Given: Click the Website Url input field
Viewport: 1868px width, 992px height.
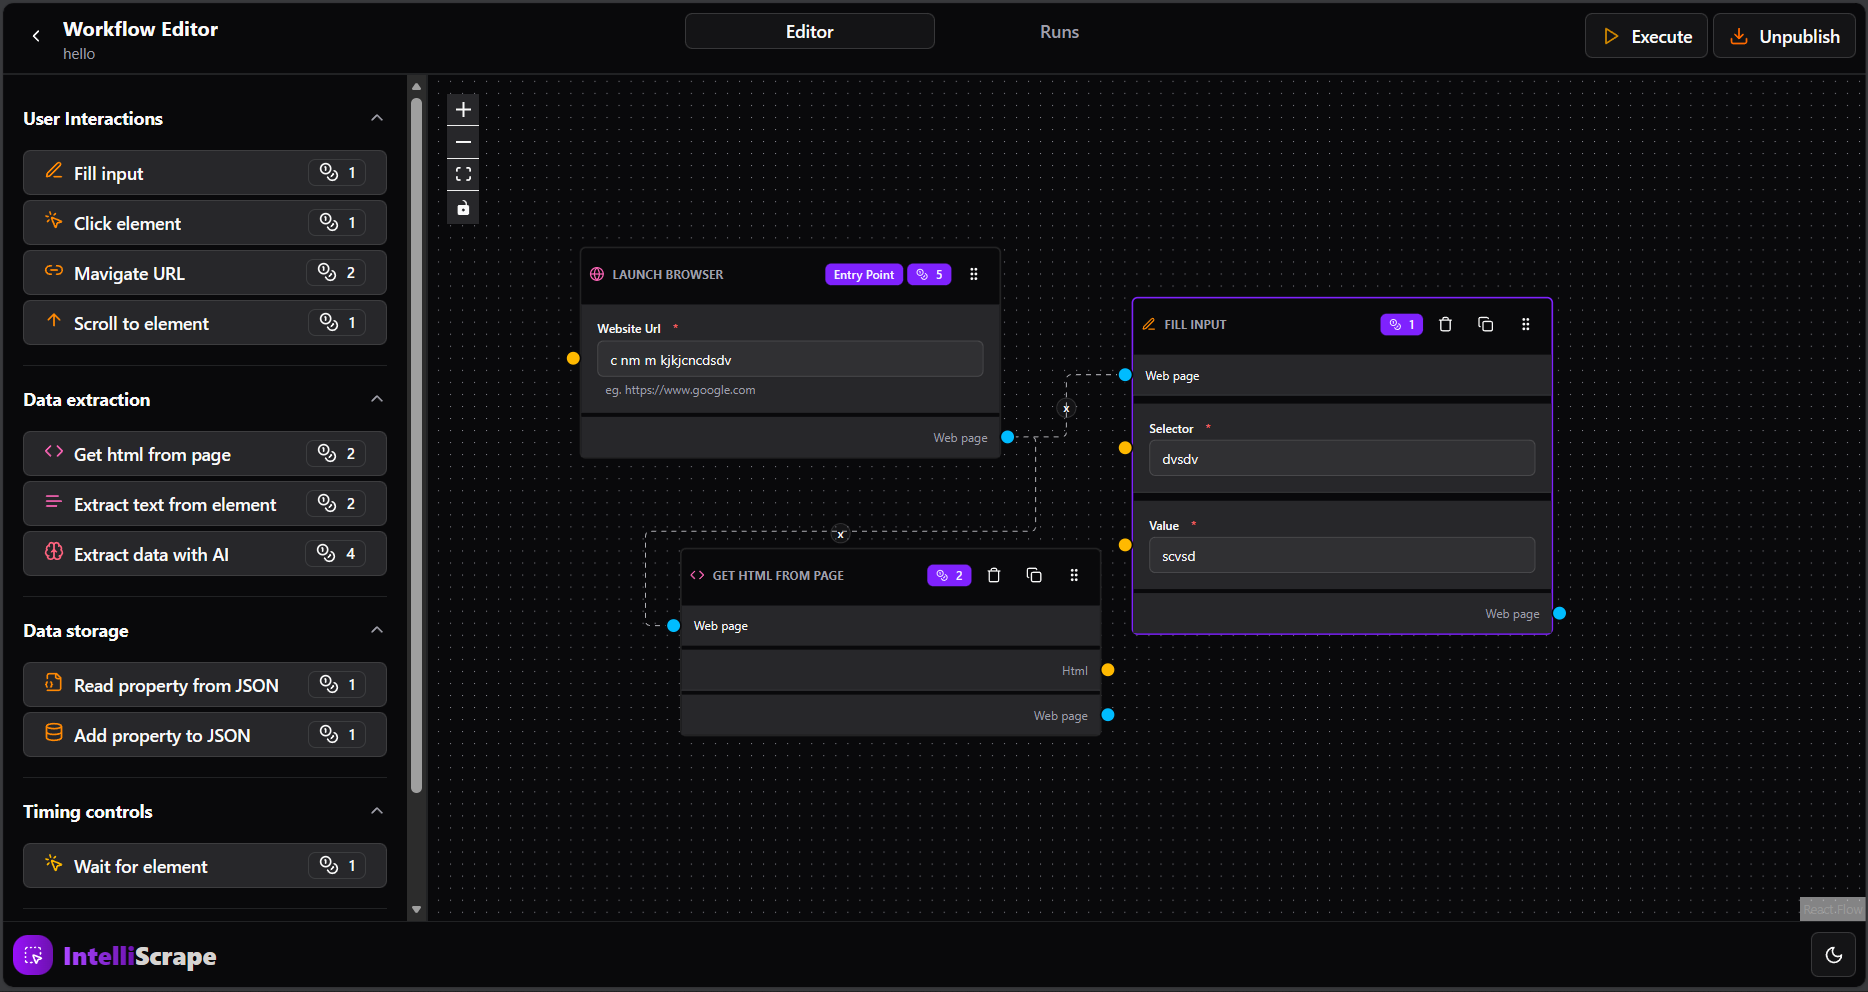Looking at the screenshot, I should 789,358.
